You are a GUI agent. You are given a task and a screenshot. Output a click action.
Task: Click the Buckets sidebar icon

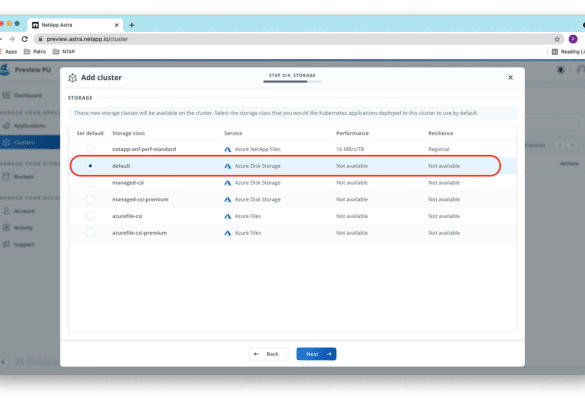[x=6, y=177]
